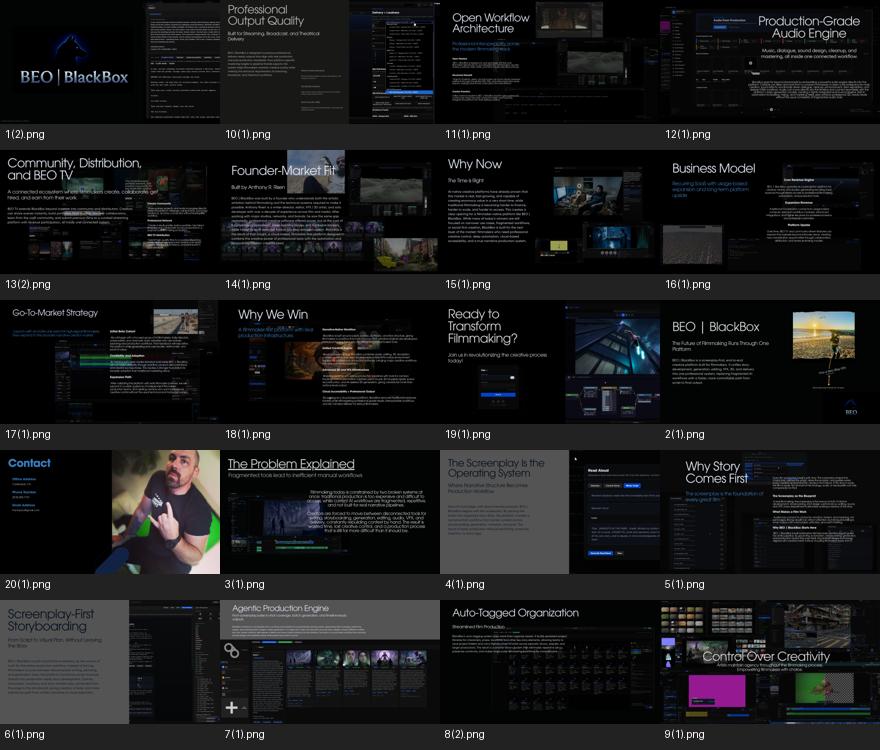The image size is (880, 750).
Task: Select the Control Over Creativity thumbnail
Action: (770, 661)
